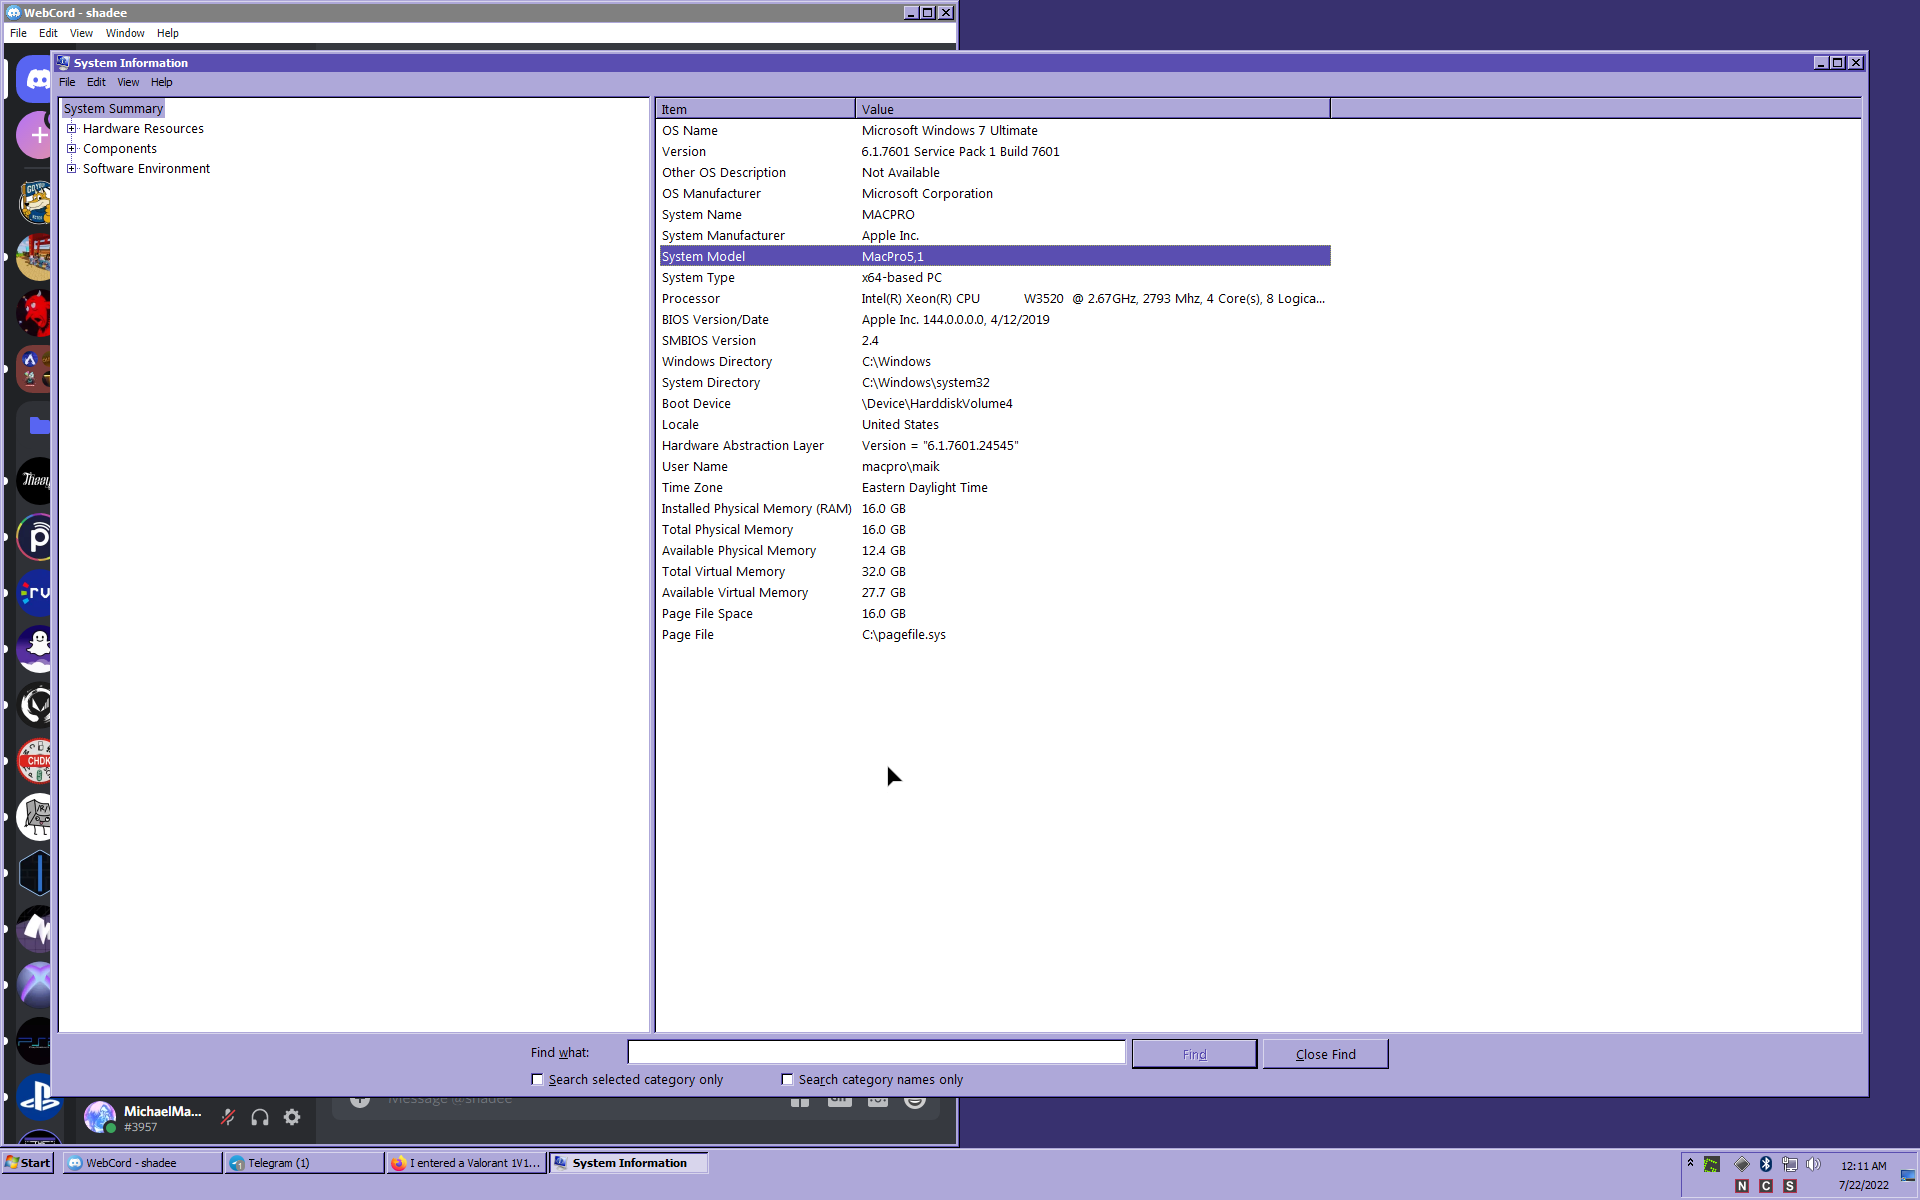Open the blue folder in Discord server list
Viewport: 1920px width, 1200px height.
(x=36, y=425)
